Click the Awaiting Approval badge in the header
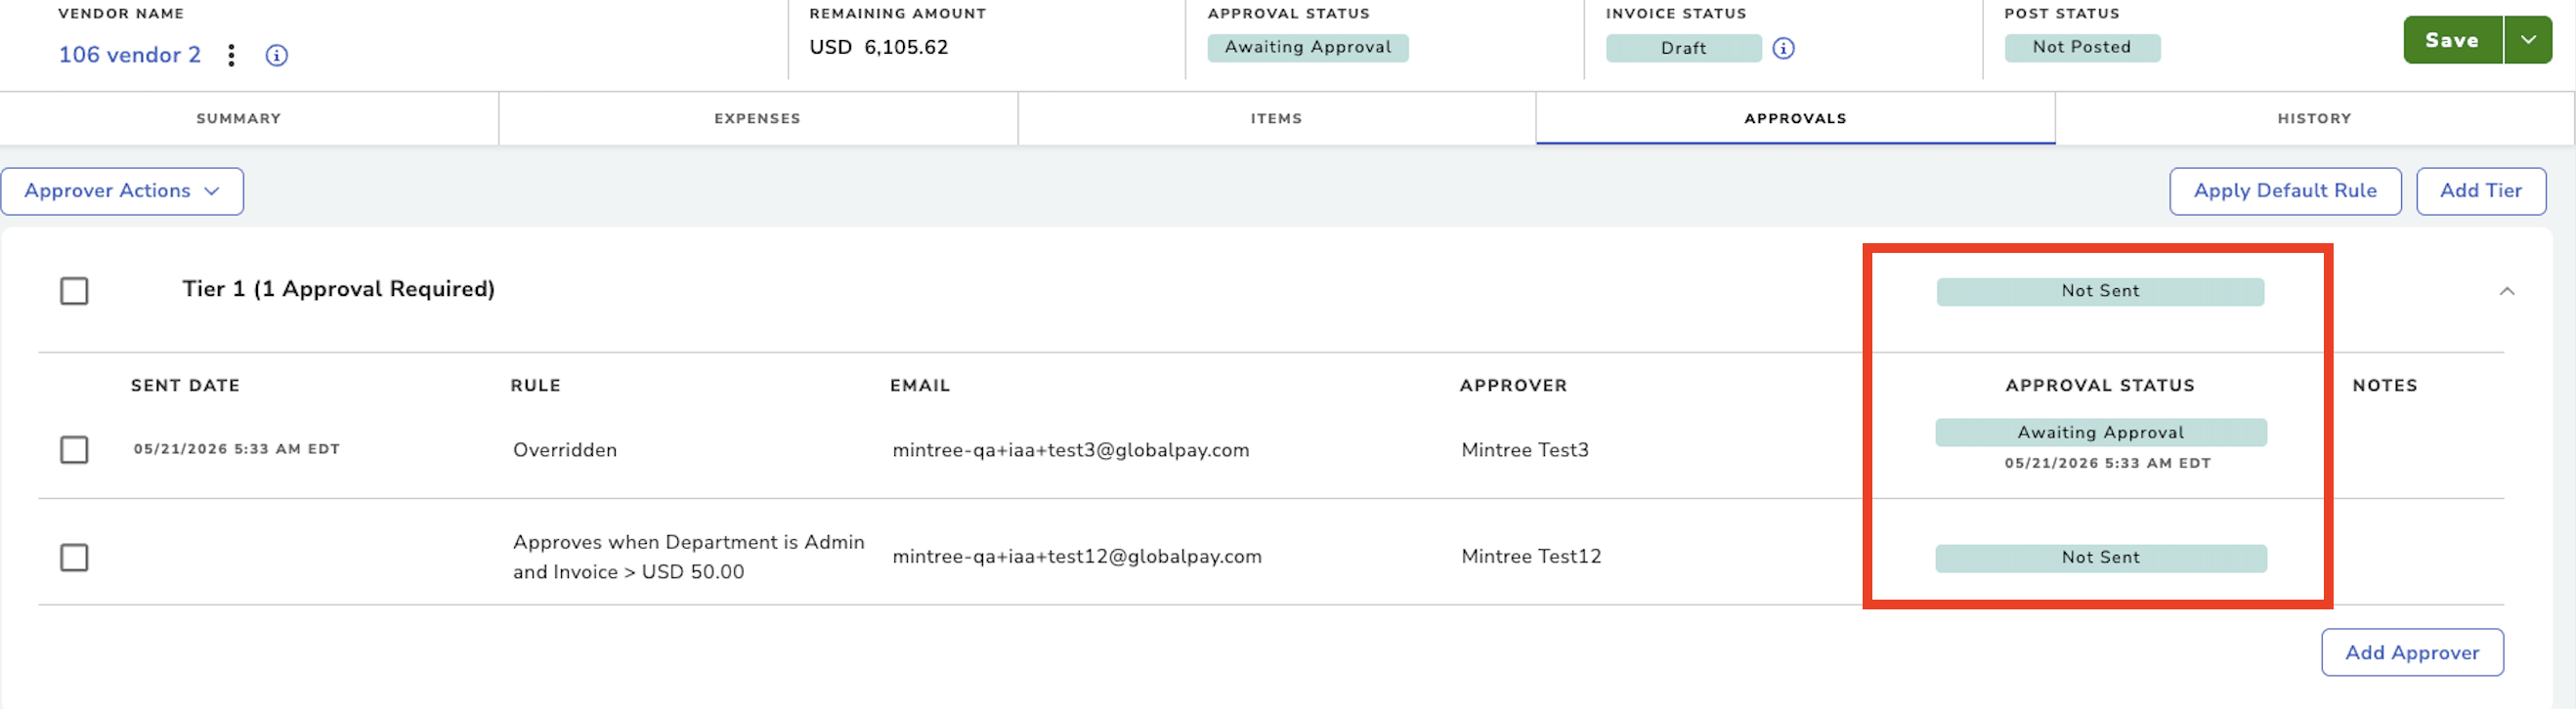Image resolution: width=2576 pixels, height=709 pixels. coord(1308,48)
